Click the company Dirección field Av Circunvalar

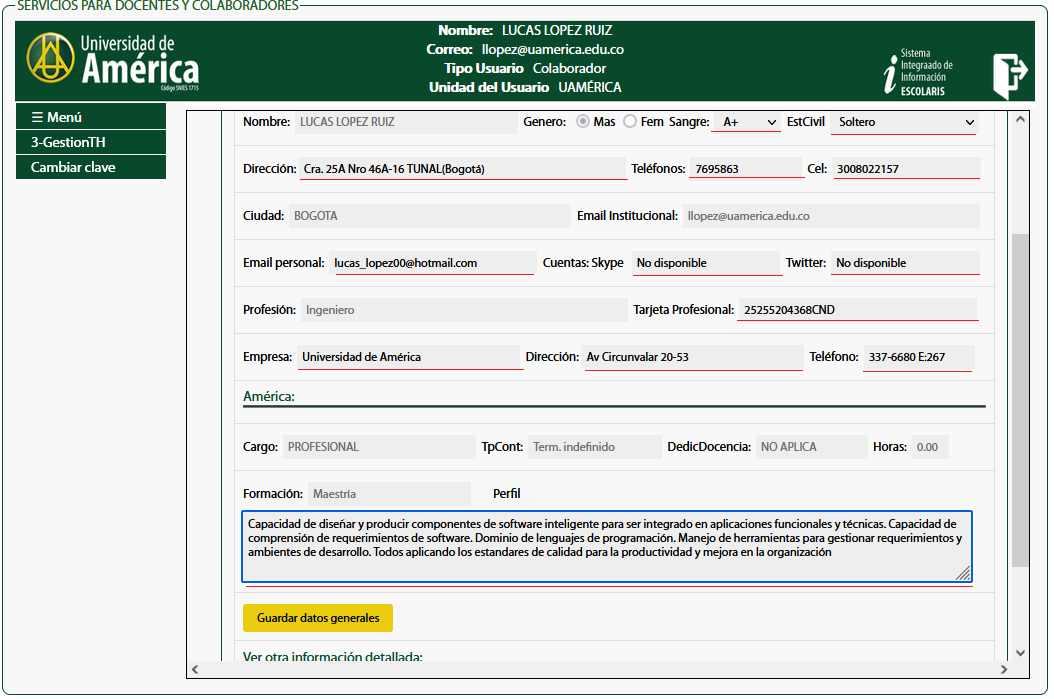tap(693, 357)
